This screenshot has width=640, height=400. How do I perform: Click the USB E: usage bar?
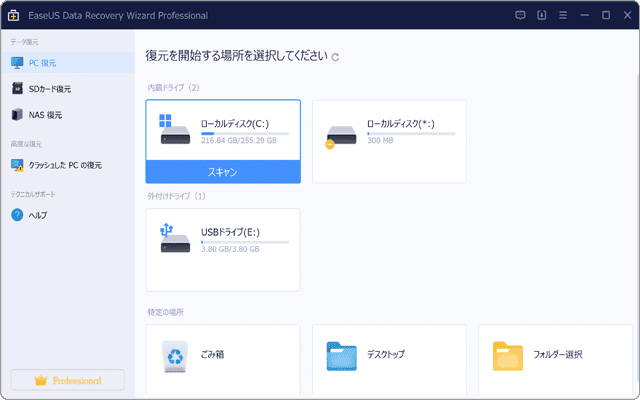pyautogui.click(x=245, y=242)
